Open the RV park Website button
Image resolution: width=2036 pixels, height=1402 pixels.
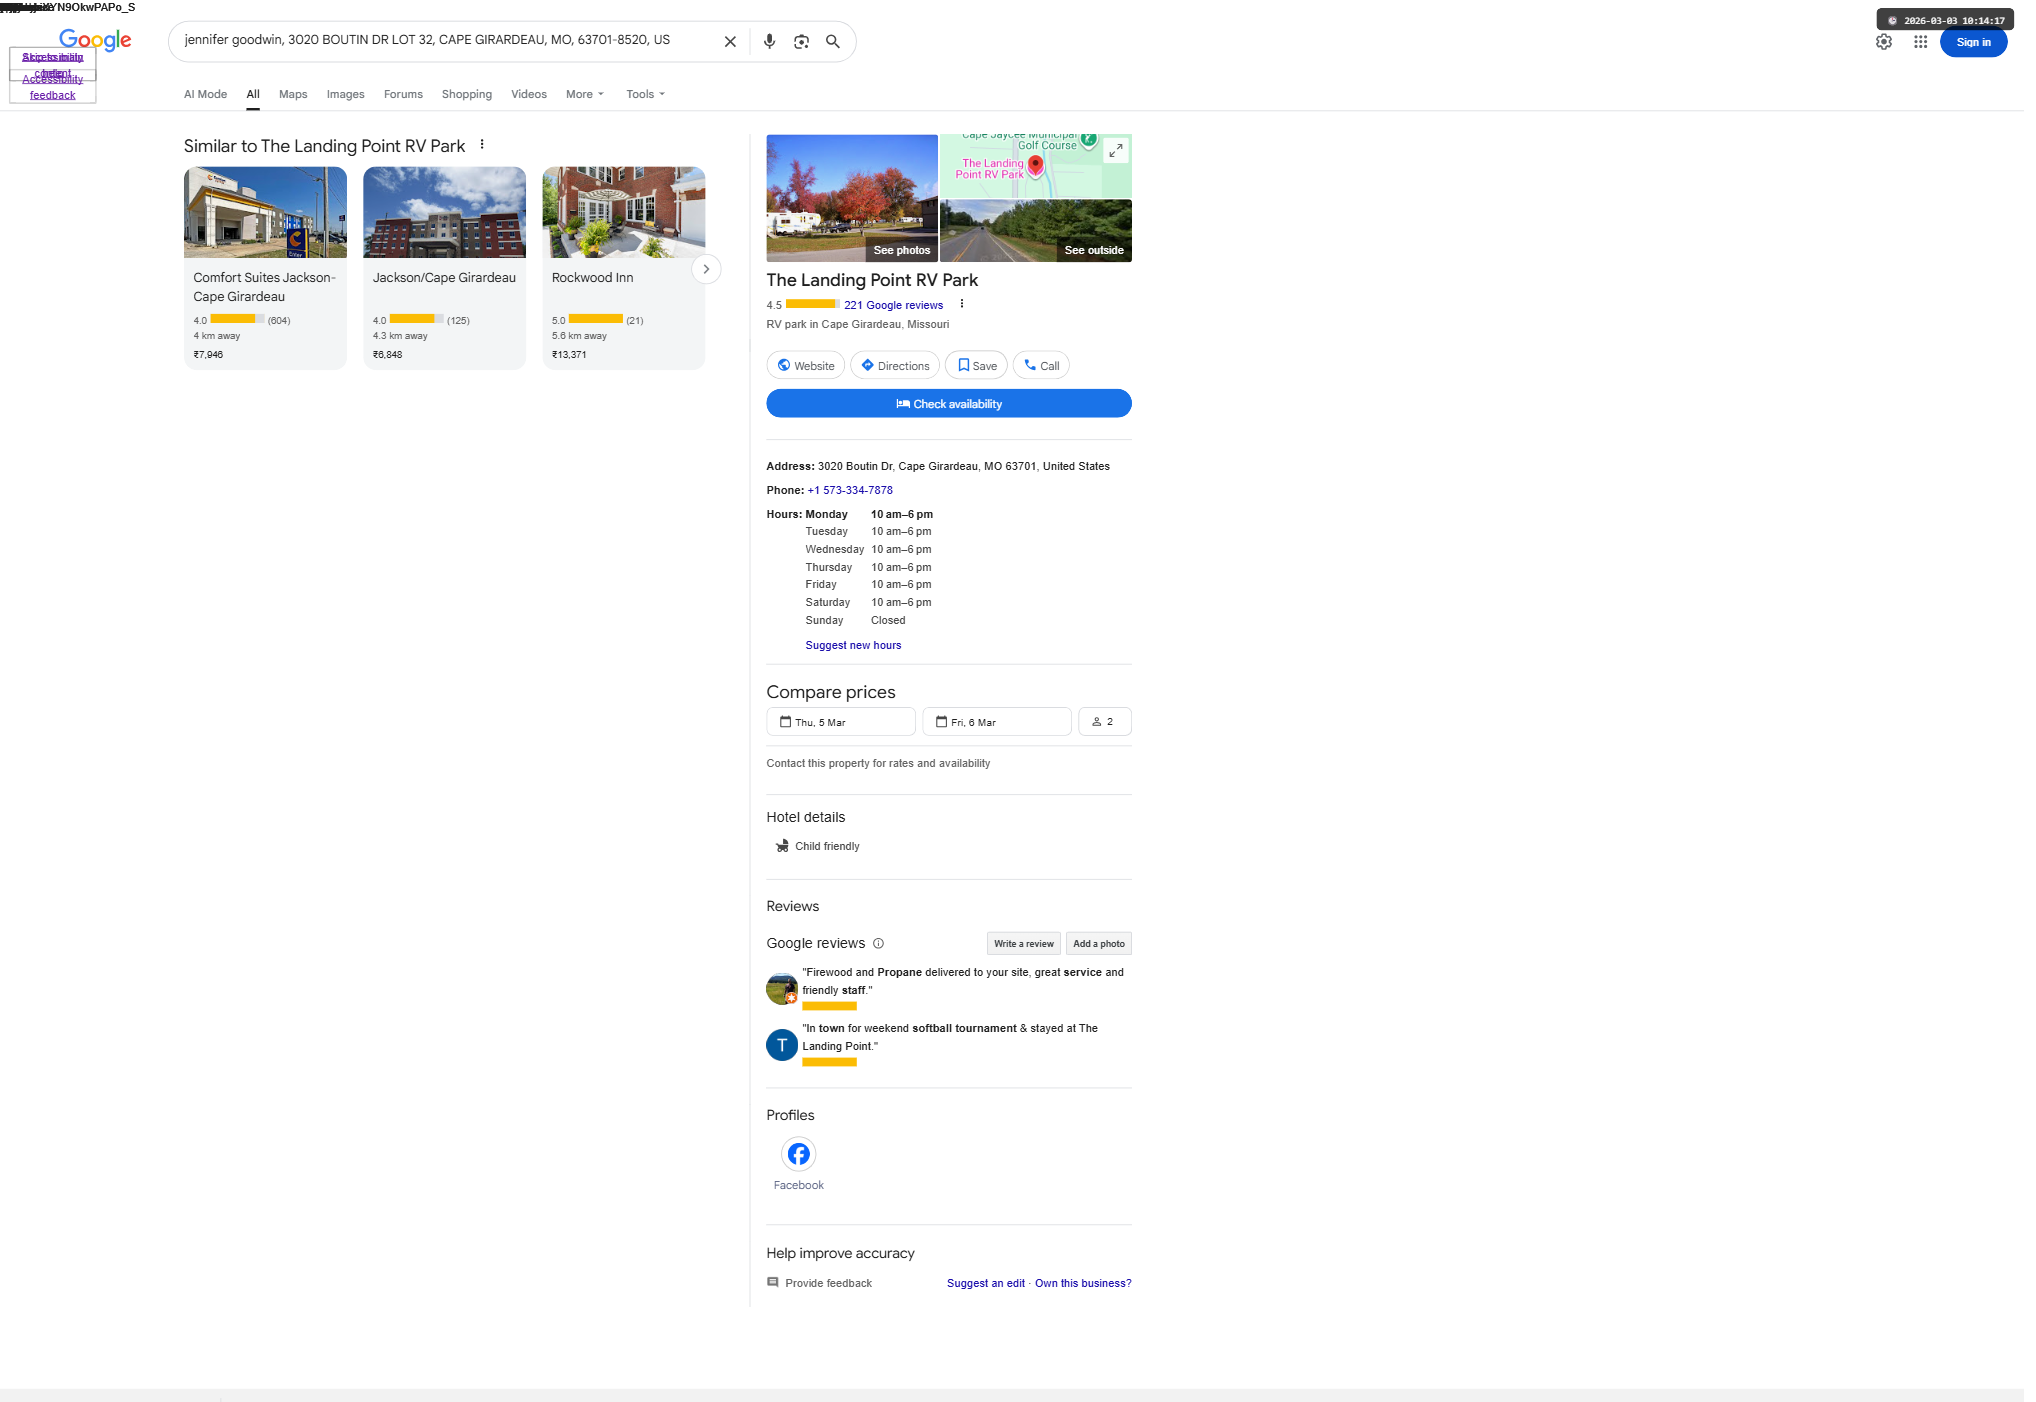point(806,366)
